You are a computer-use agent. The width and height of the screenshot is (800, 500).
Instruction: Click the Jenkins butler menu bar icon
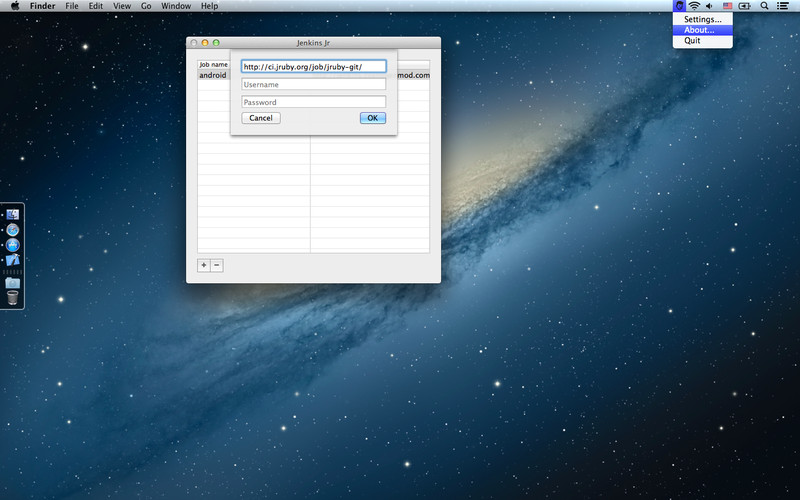point(679,6)
